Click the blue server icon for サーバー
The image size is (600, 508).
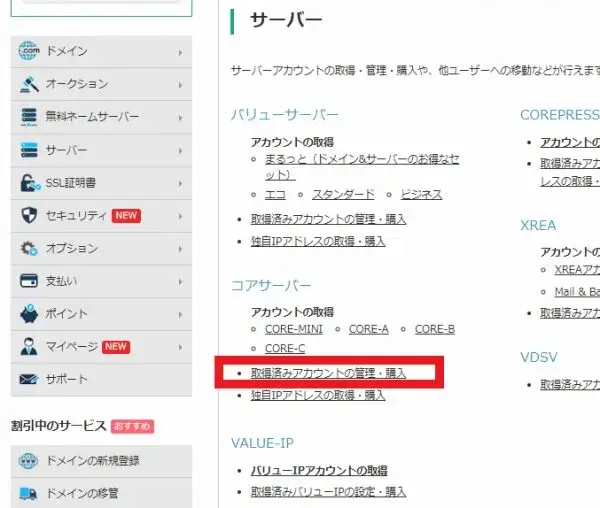pyautogui.click(x=29, y=150)
